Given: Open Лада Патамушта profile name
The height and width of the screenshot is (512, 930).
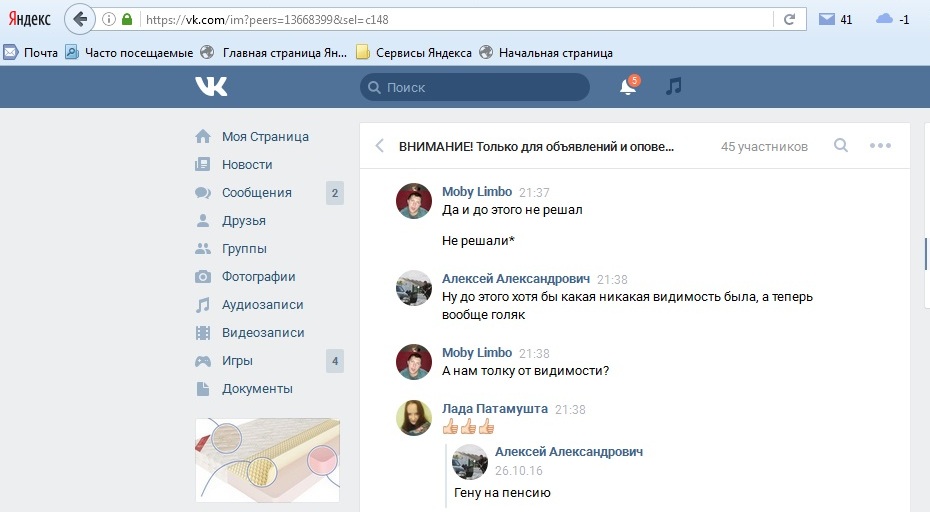Looking at the screenshot, I should tap(495, 409).
